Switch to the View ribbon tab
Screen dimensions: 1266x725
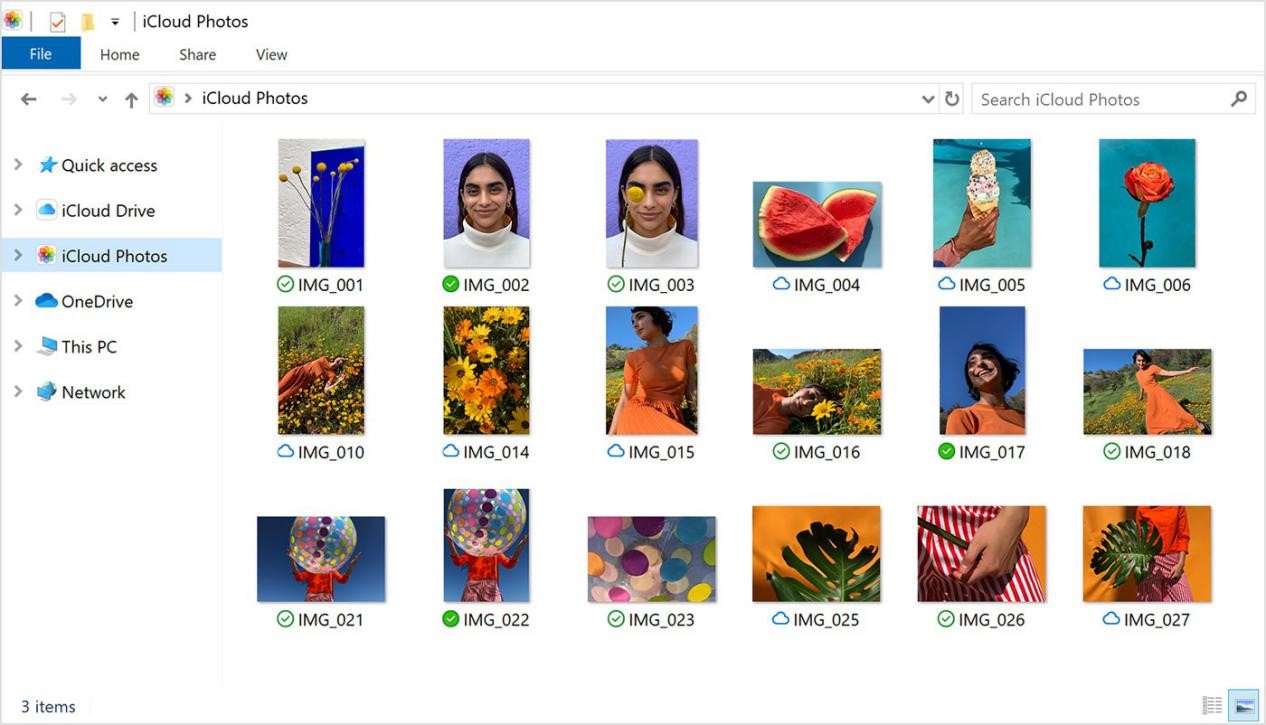click(270, 55)
